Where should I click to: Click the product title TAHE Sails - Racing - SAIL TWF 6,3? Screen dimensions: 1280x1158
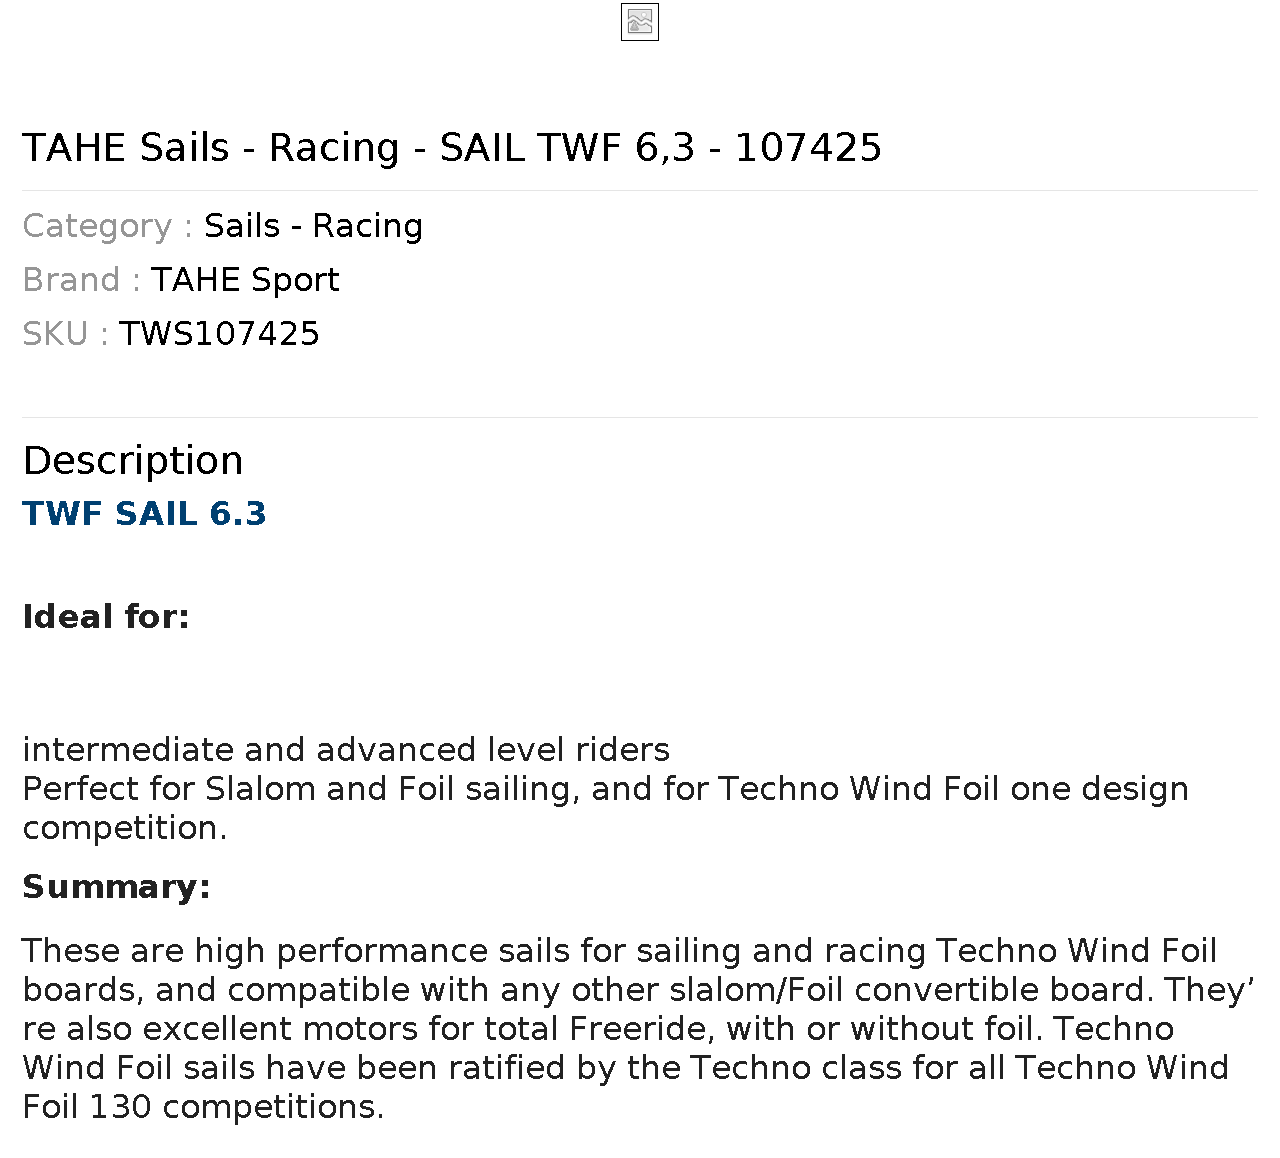pyautogui.click(x=452, y=148)
